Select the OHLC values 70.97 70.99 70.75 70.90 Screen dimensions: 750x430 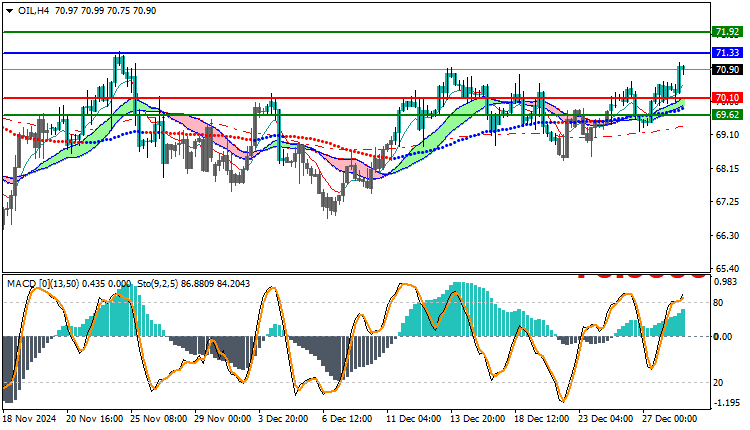click(x=105, y=11)
